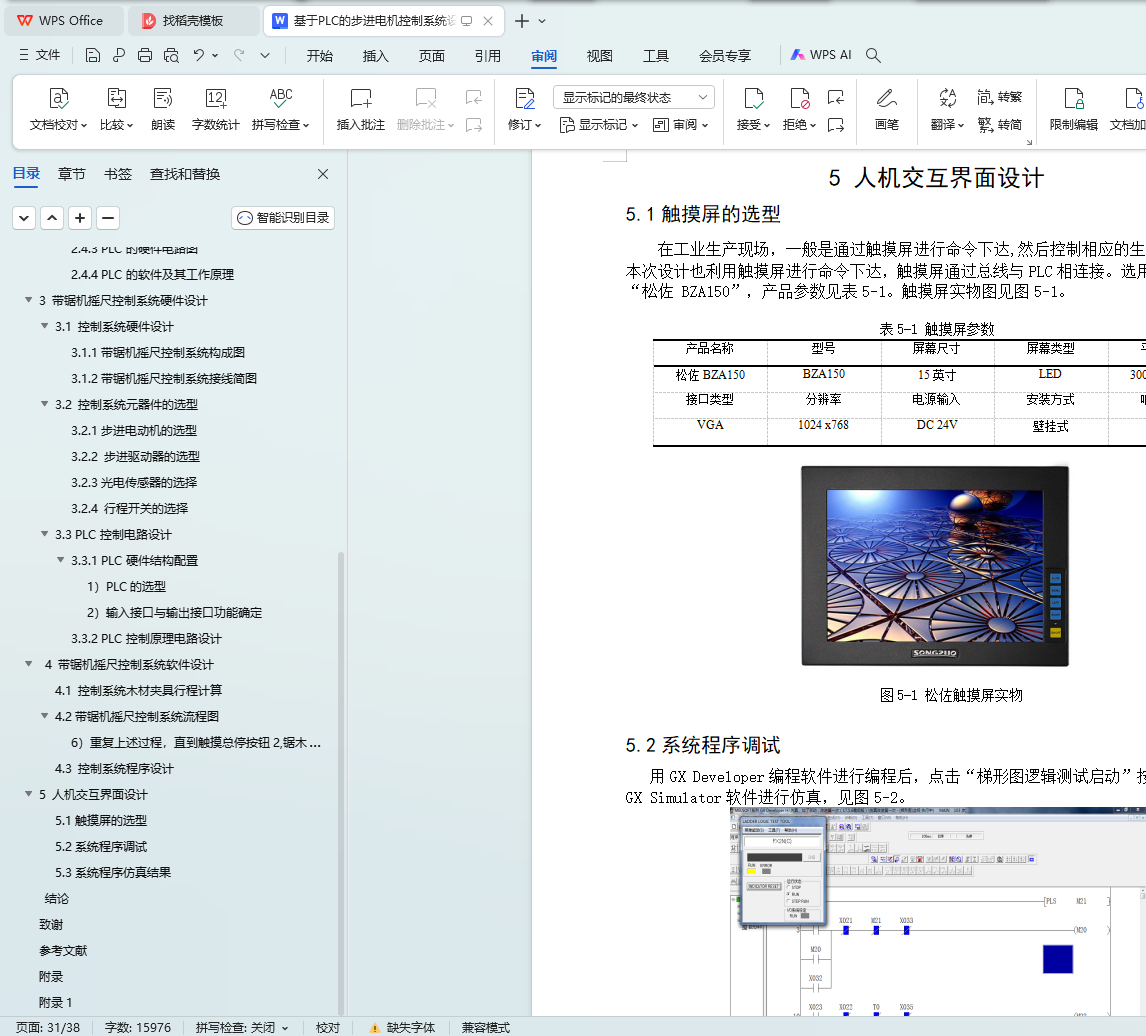Click the print icon in quick access bar
This screenshot has height=1036, width=1146.
tap(145, 55)
